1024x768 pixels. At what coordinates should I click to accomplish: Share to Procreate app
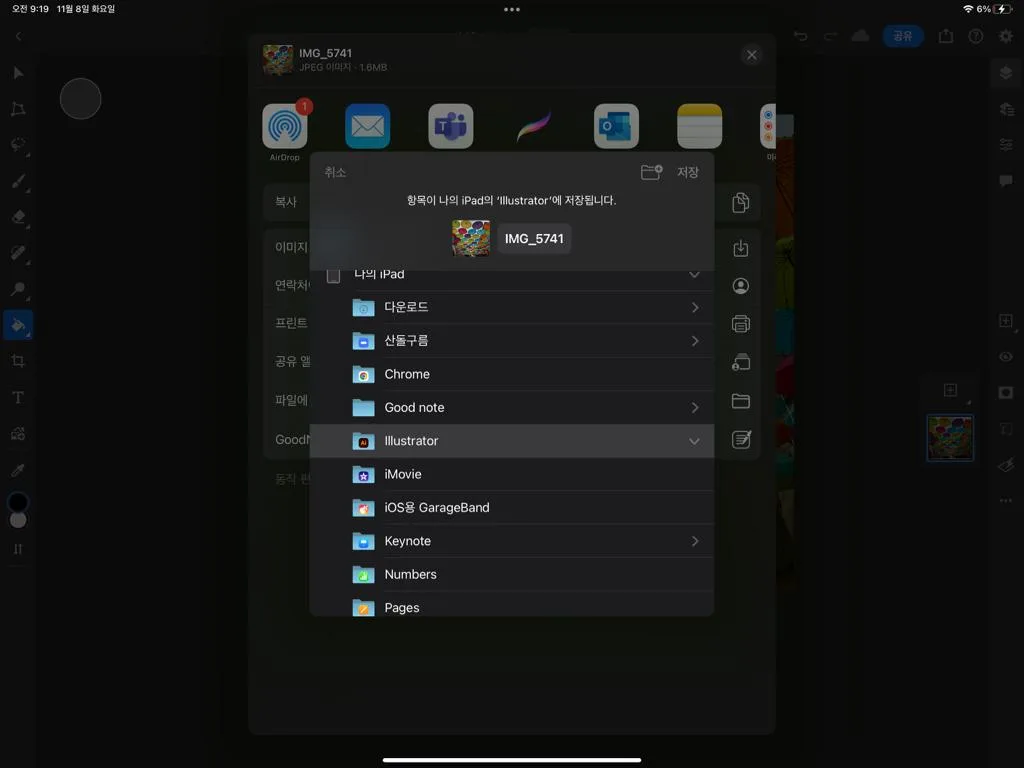(534, 126)
